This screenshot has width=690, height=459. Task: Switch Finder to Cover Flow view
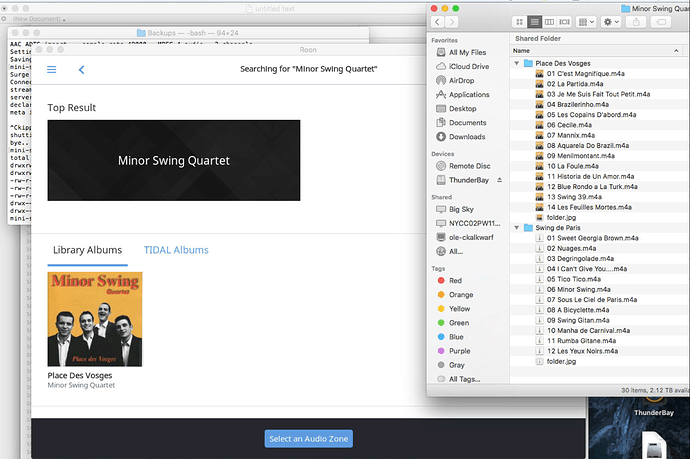tap(564, 22)
